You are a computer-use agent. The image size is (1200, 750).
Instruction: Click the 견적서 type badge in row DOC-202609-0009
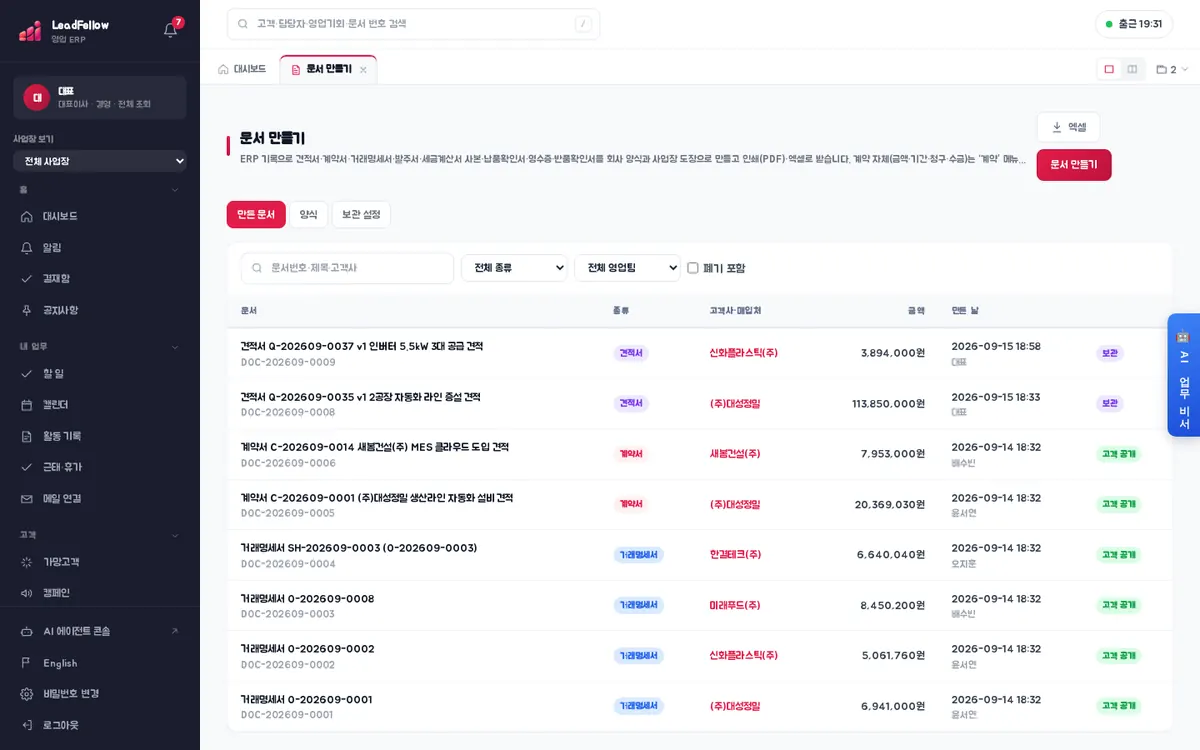click(x=631, y=353)
